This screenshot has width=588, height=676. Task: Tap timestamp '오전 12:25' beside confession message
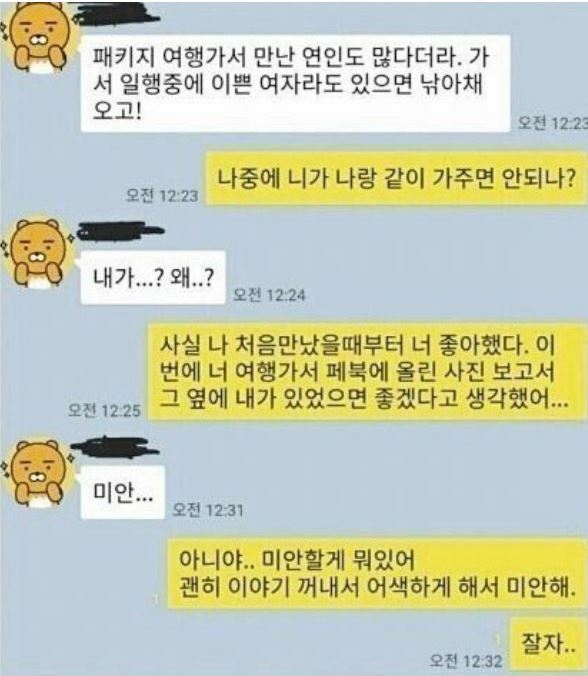click(104, 410)
